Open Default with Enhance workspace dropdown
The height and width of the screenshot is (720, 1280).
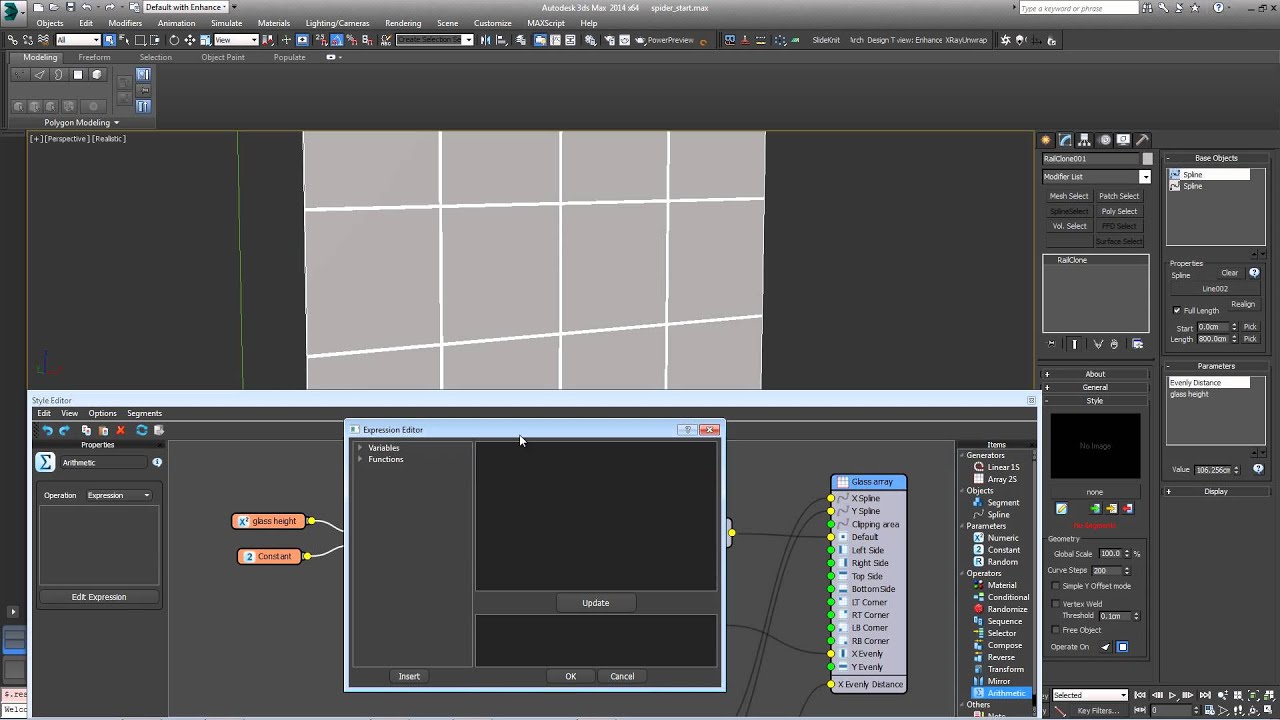tap(185, 7)
